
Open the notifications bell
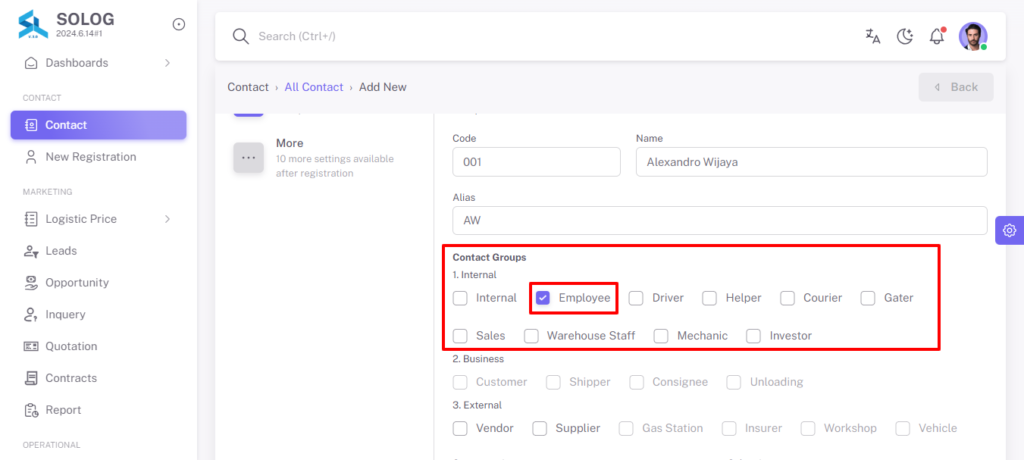pos(937,37)
